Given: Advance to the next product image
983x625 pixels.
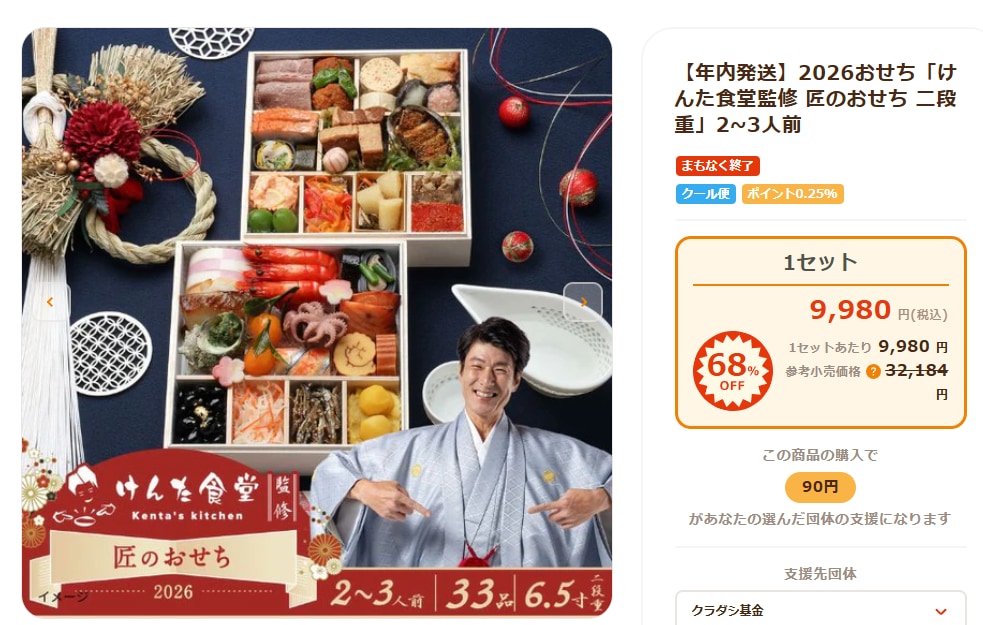Looking at the screenshot, I should tap(583, 302).
